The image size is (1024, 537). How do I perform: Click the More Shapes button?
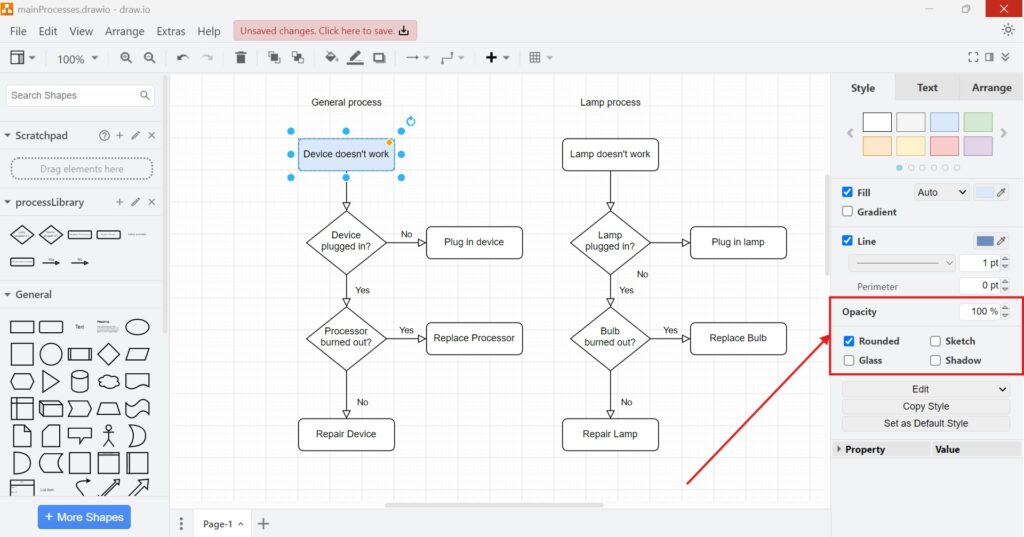[84, 517]
